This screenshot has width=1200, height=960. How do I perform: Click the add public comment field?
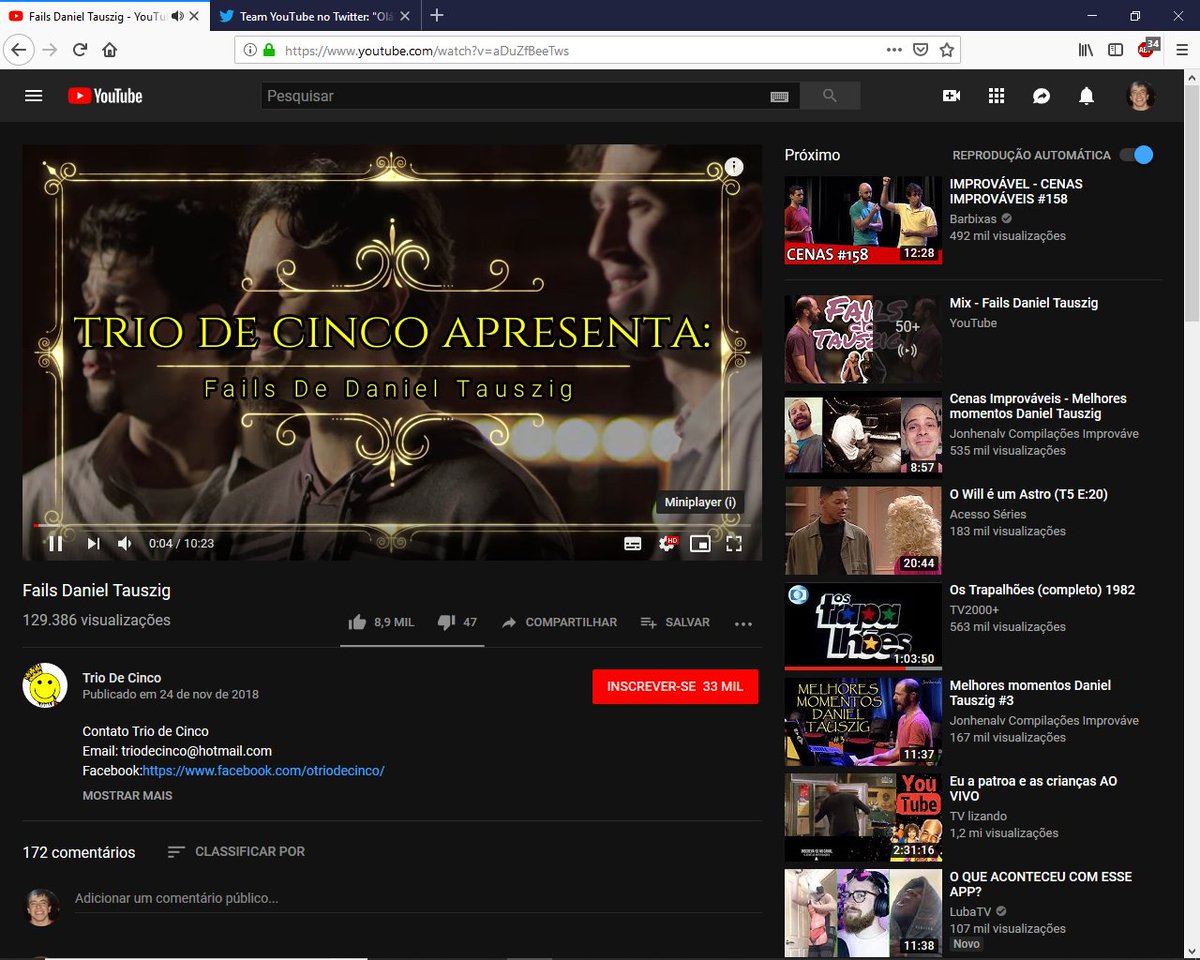pyautogui.click(x=418, y=899)
